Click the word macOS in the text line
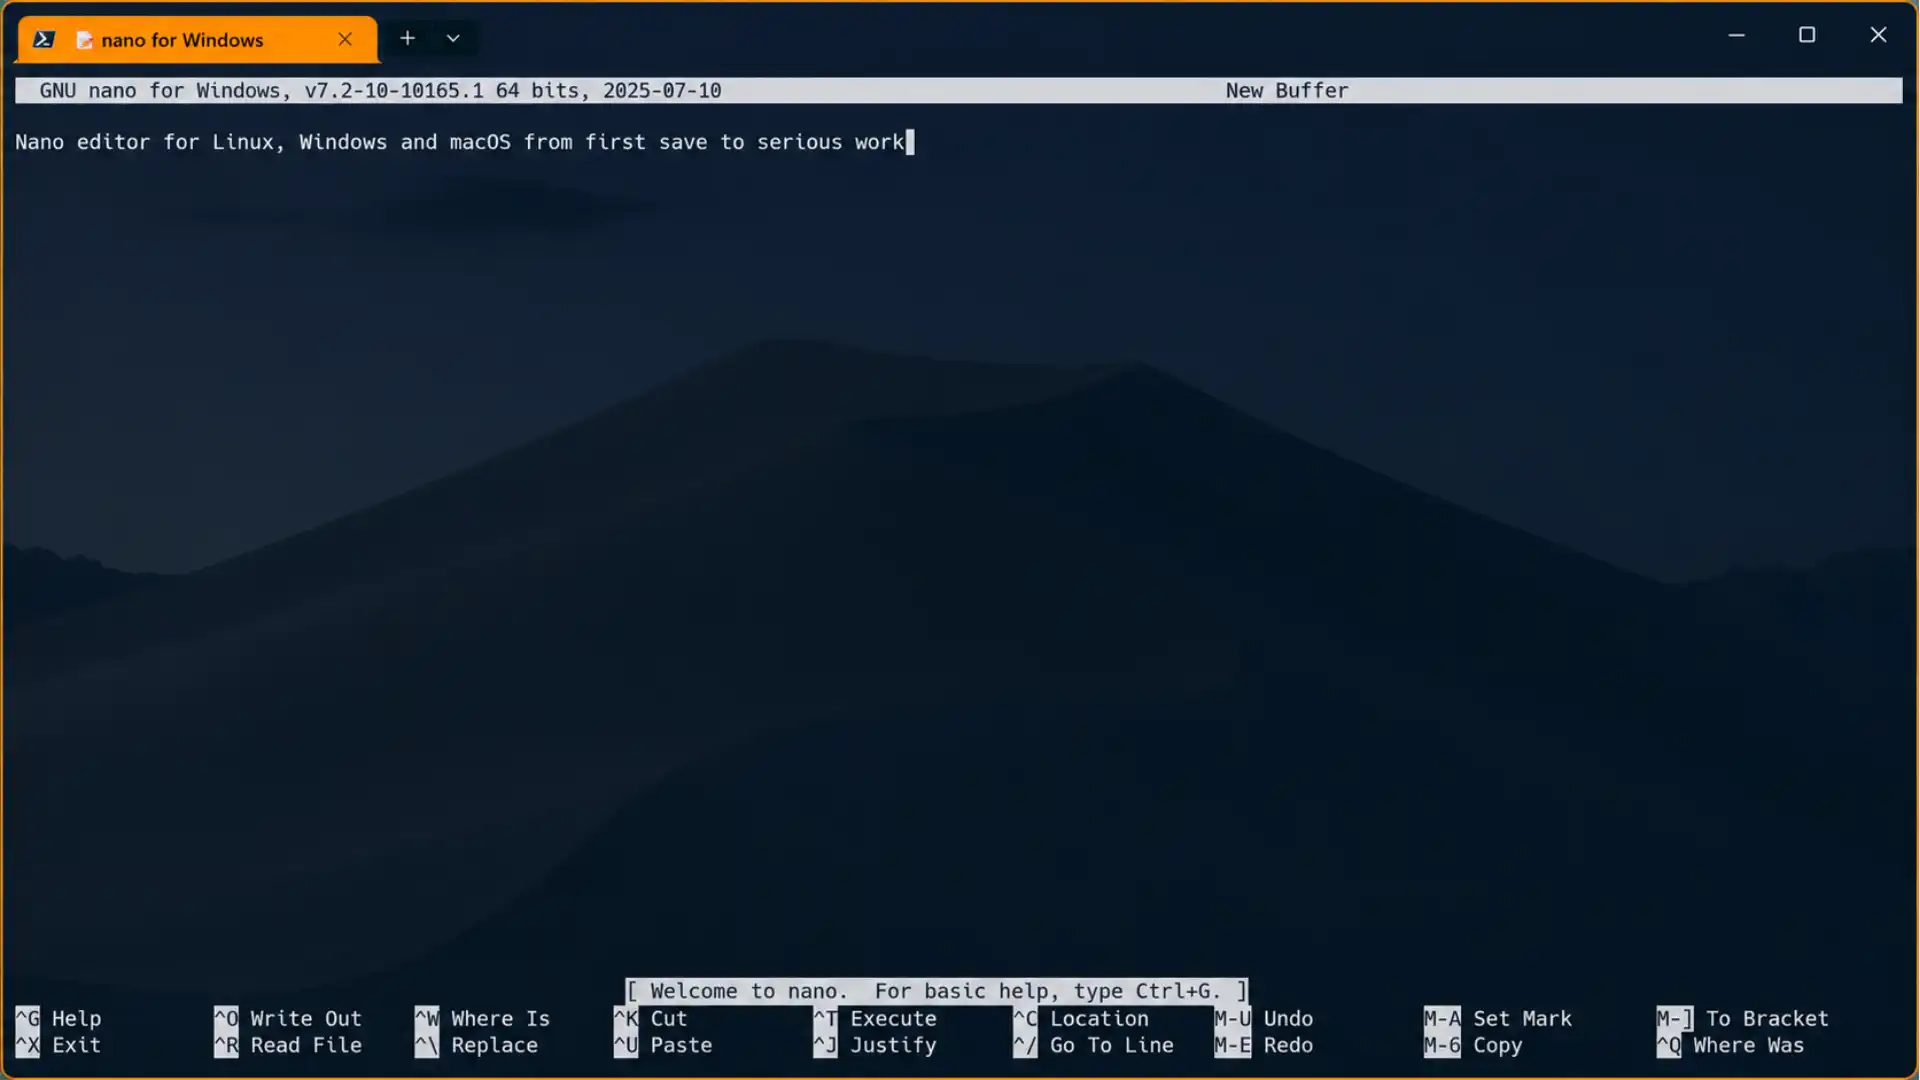The width and height of the screenshot is (1920, 1080). 480,142
